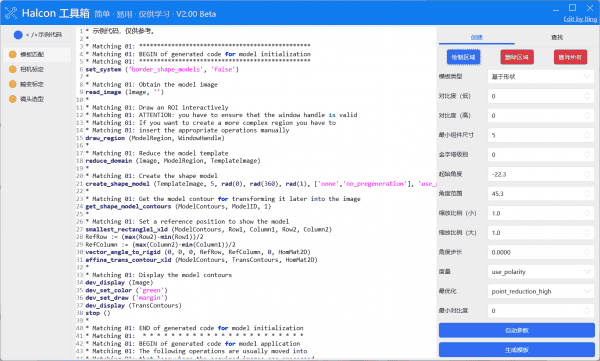This screenshot has width=600, height=361.
Task: Click the affine_trans_contour_xld code on line 31
Action: pos(202,260)
